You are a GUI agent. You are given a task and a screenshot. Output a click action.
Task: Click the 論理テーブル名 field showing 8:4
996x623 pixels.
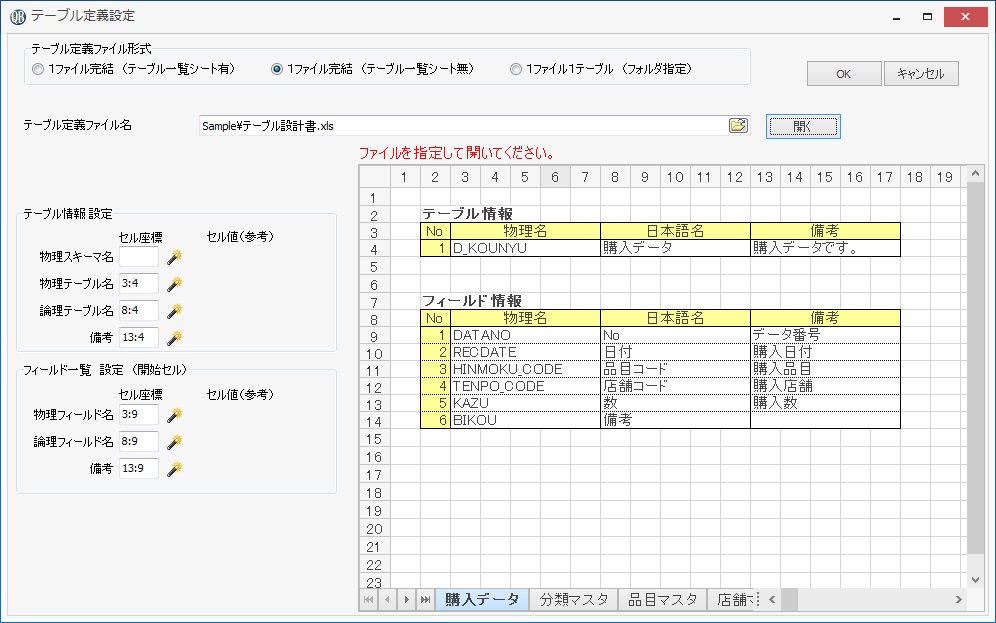(x=139, y=310)
